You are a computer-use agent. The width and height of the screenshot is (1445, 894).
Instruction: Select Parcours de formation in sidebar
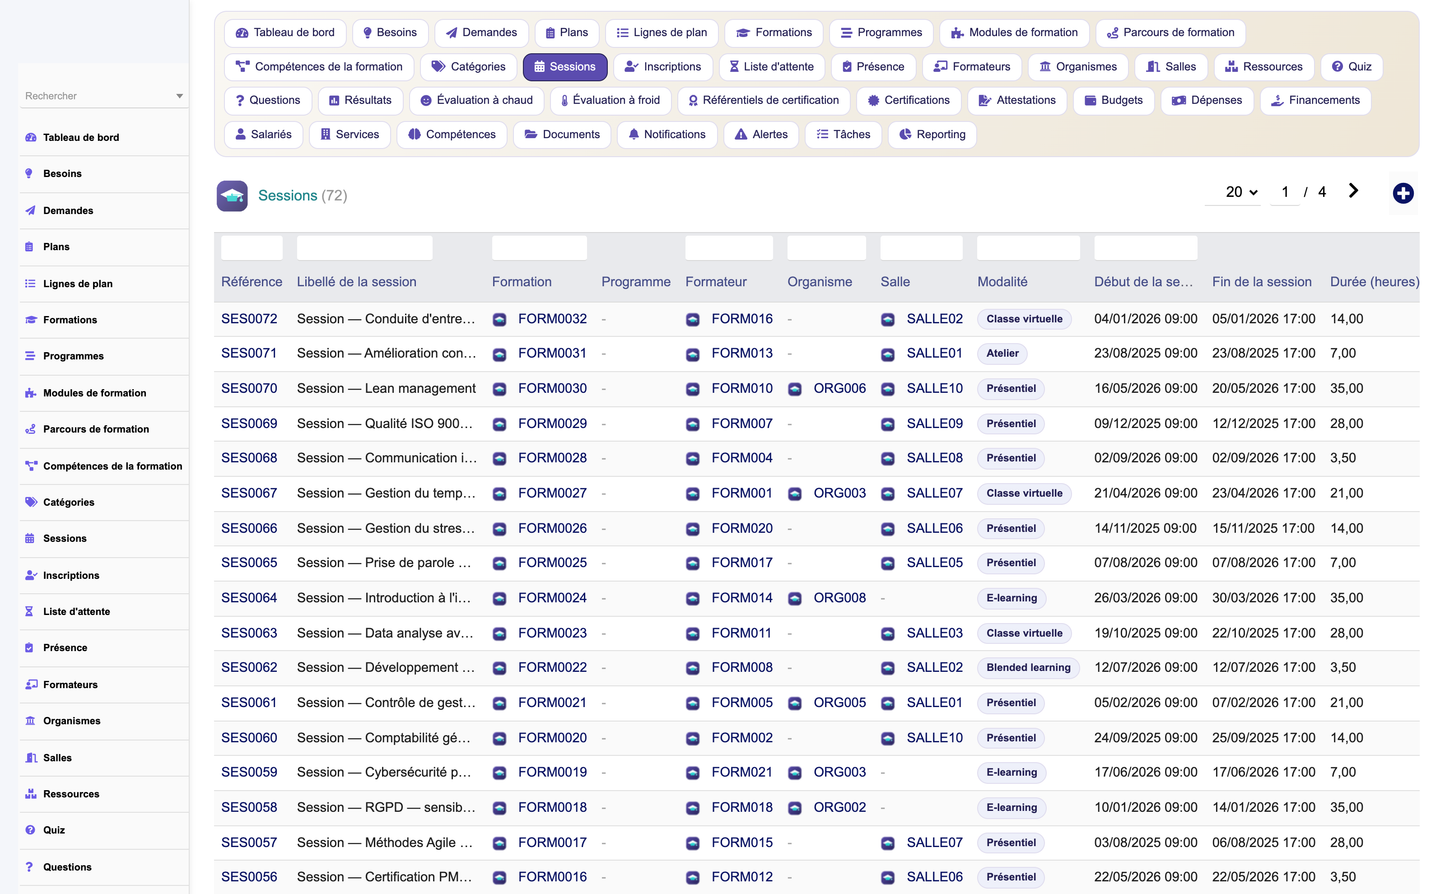coord(96,429)
